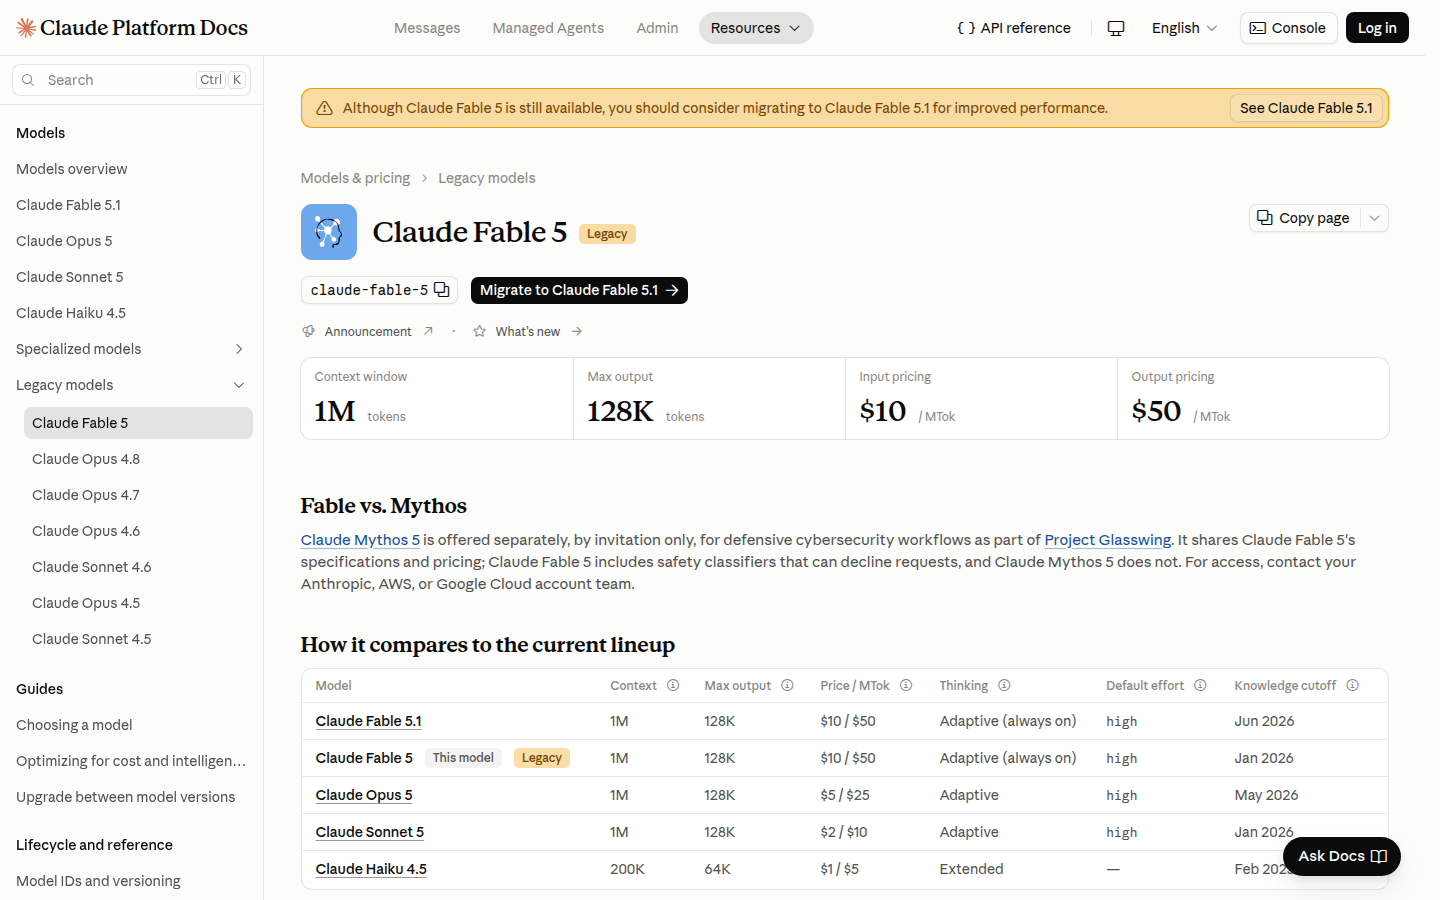This screenshot has width=1440, height=900.
Task: Show info for the Knowledge cutoff column
Action: click(1352, 685)
